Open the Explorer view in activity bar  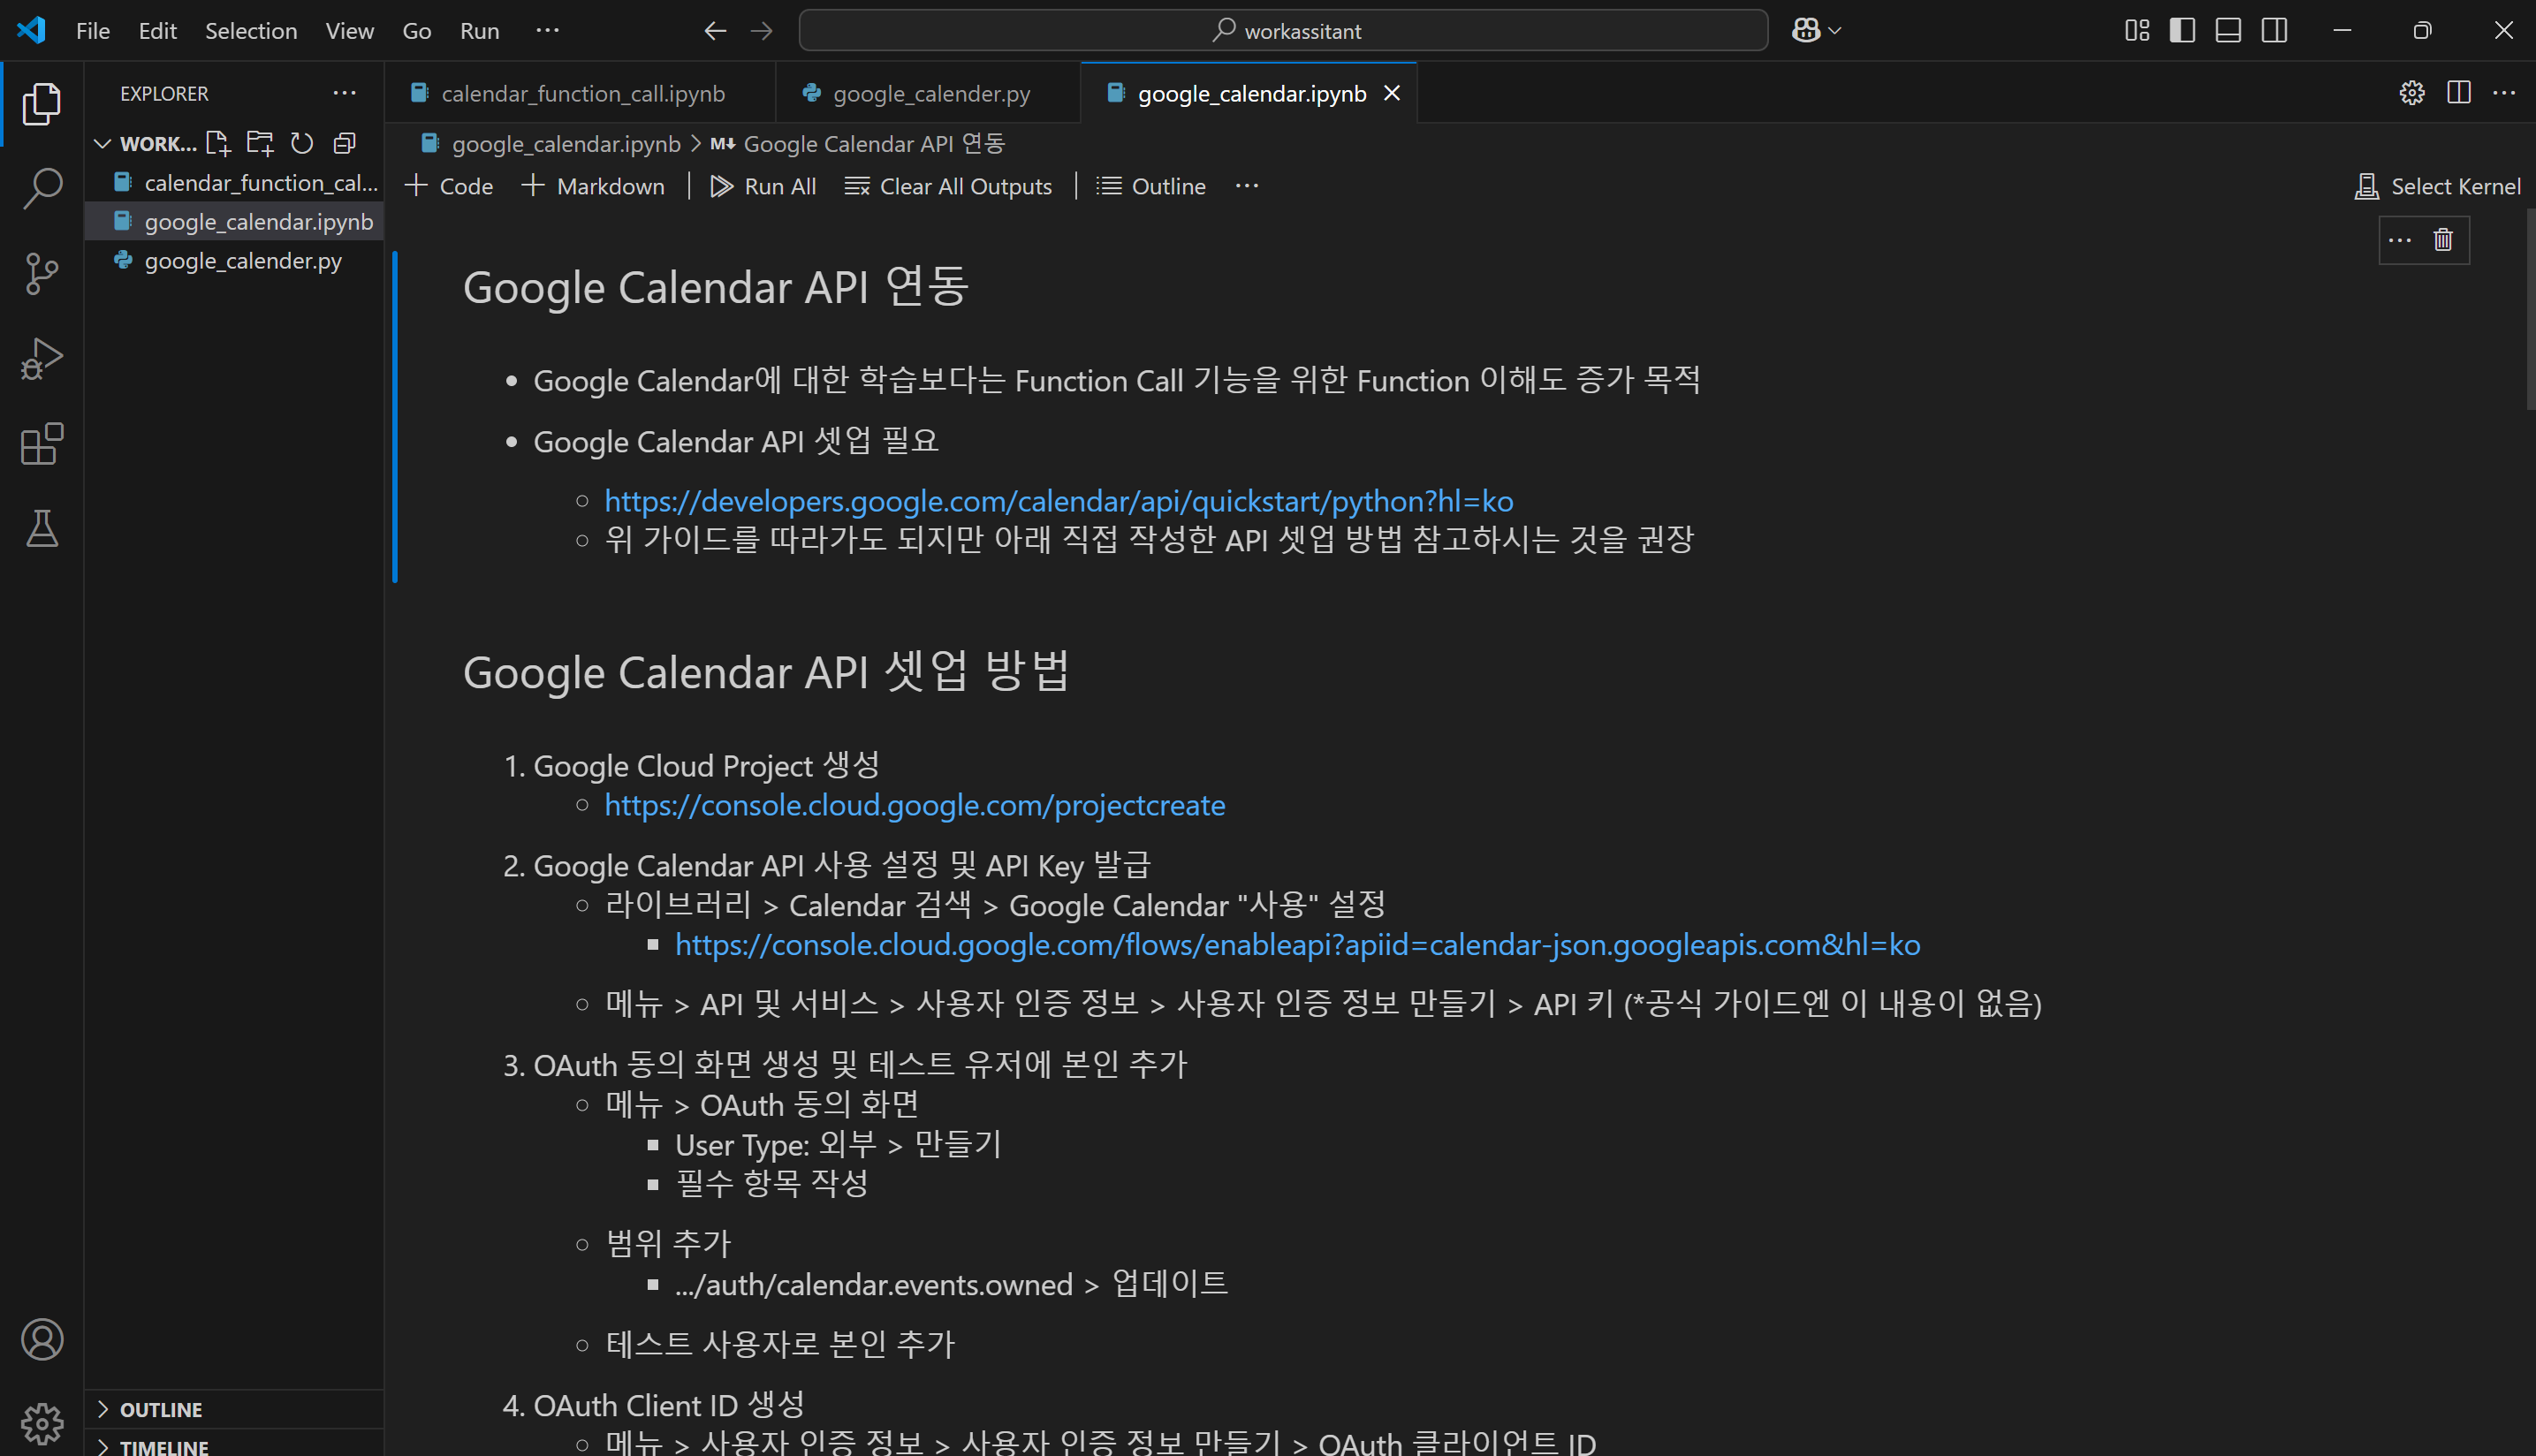pos(41,104)
